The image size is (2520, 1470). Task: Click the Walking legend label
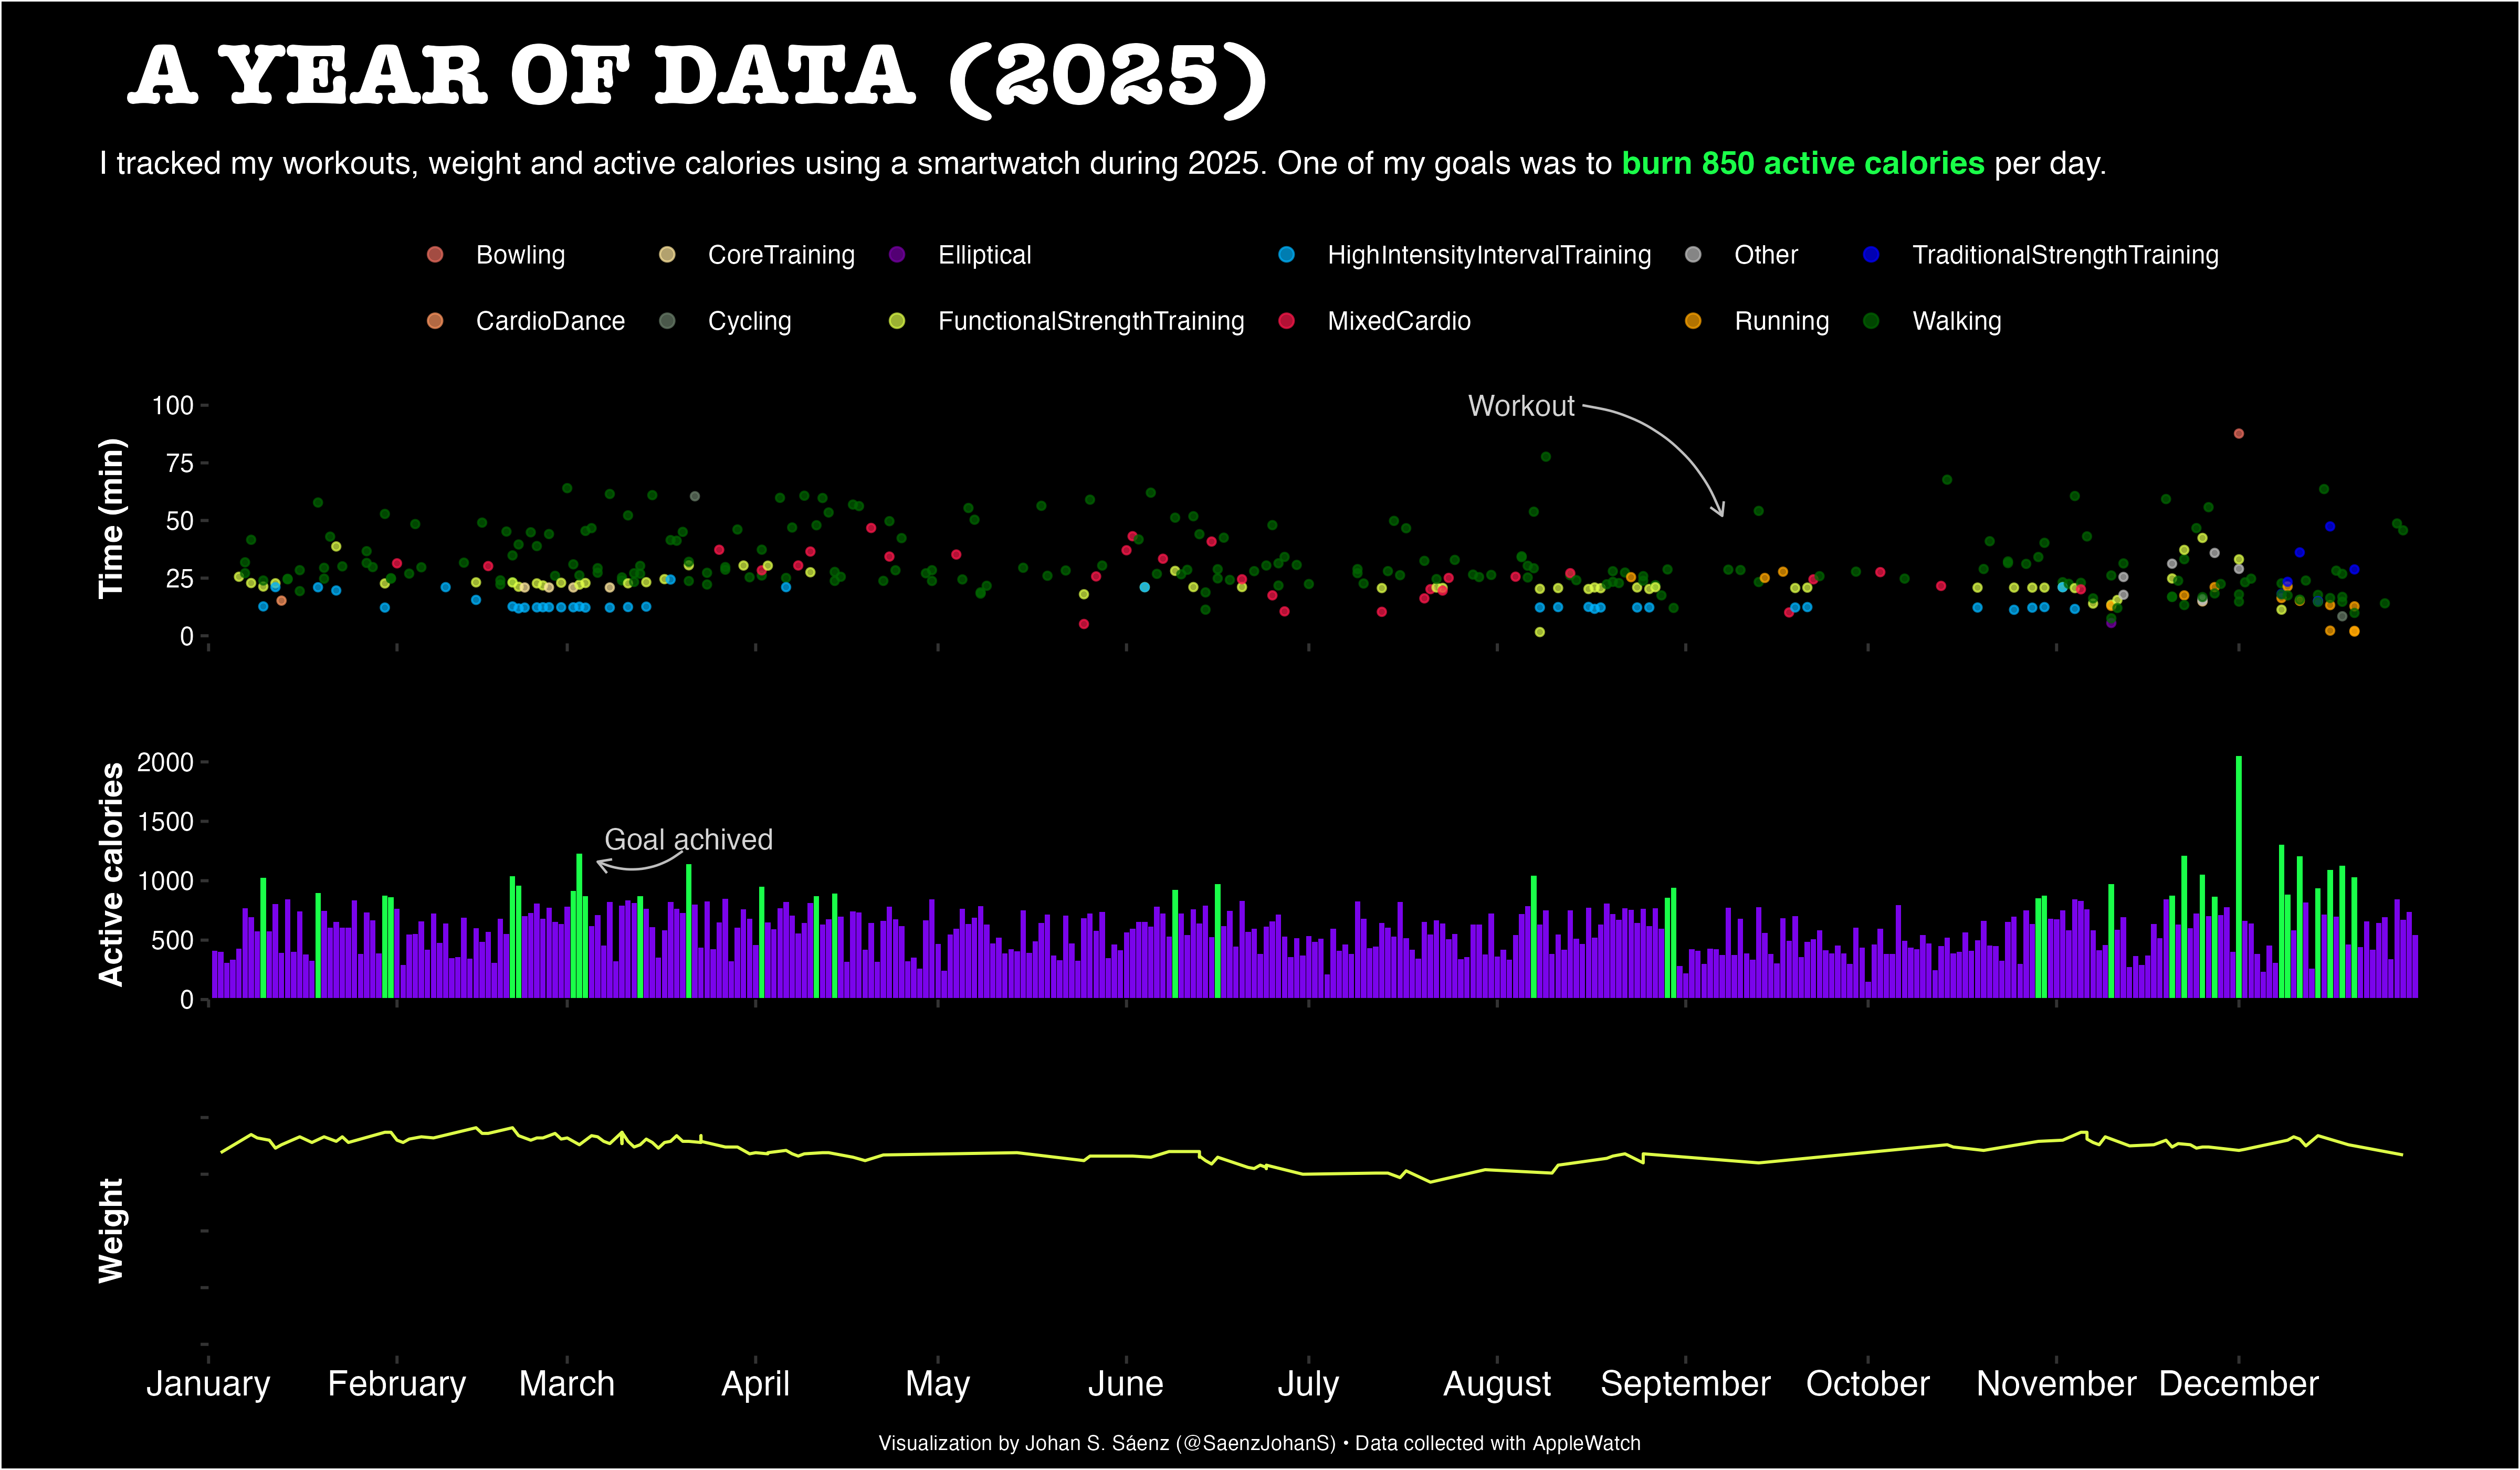1956,321
